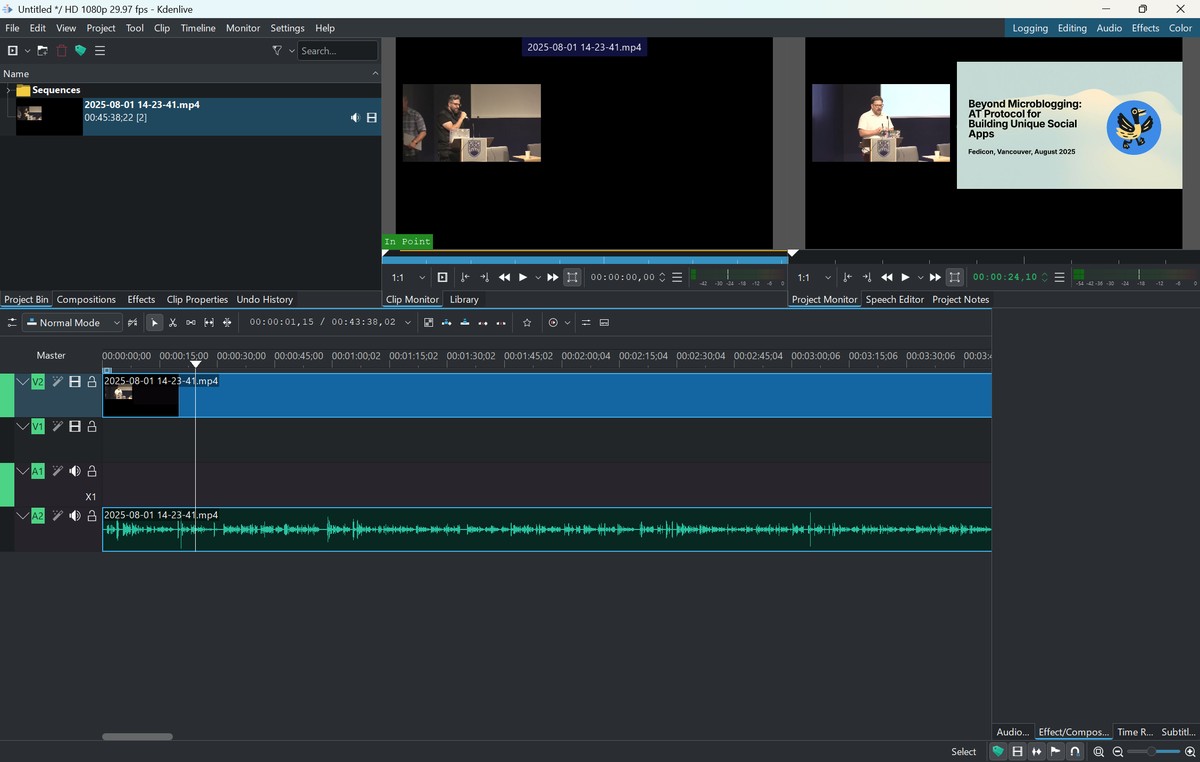Toggle video thumbnails display in status bar
Screen dimensions: 1200x762
pyautogui.click(x=1017, y=751)
